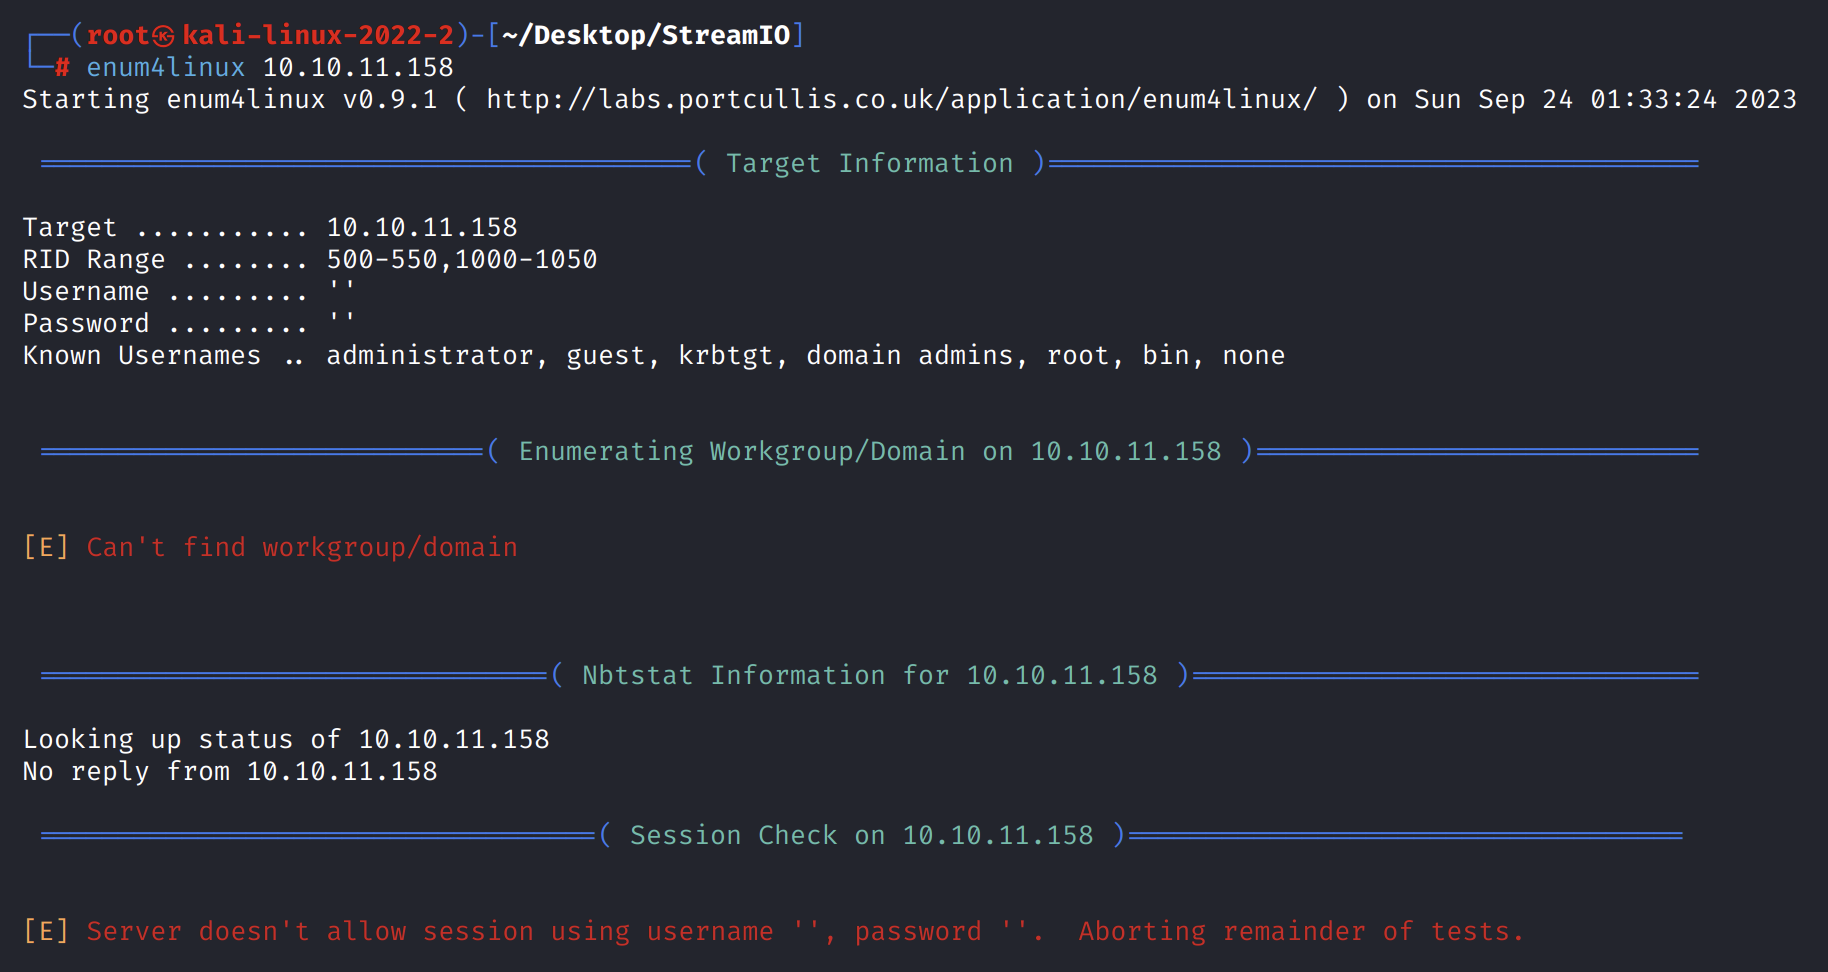
Task: Select the Nbtstat Information section header
Action: [x=869, y=675]
